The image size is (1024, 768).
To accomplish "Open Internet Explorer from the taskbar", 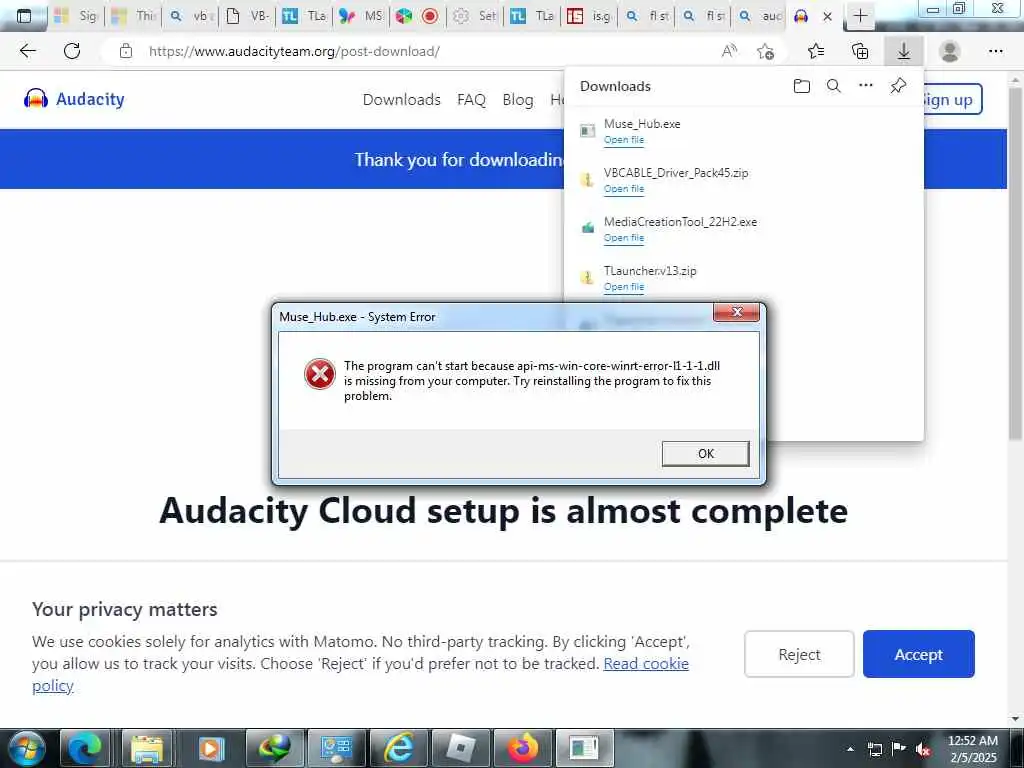I will click(398, 748).
